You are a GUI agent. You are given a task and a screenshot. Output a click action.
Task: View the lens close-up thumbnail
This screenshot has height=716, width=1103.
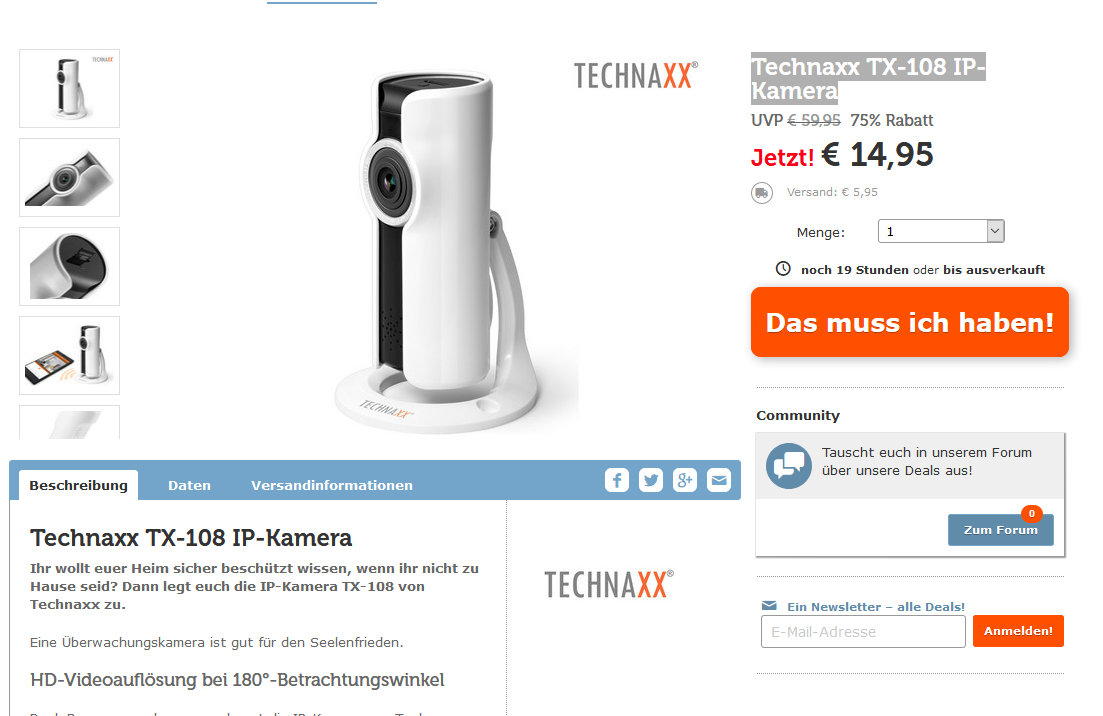tap(70, 178)
